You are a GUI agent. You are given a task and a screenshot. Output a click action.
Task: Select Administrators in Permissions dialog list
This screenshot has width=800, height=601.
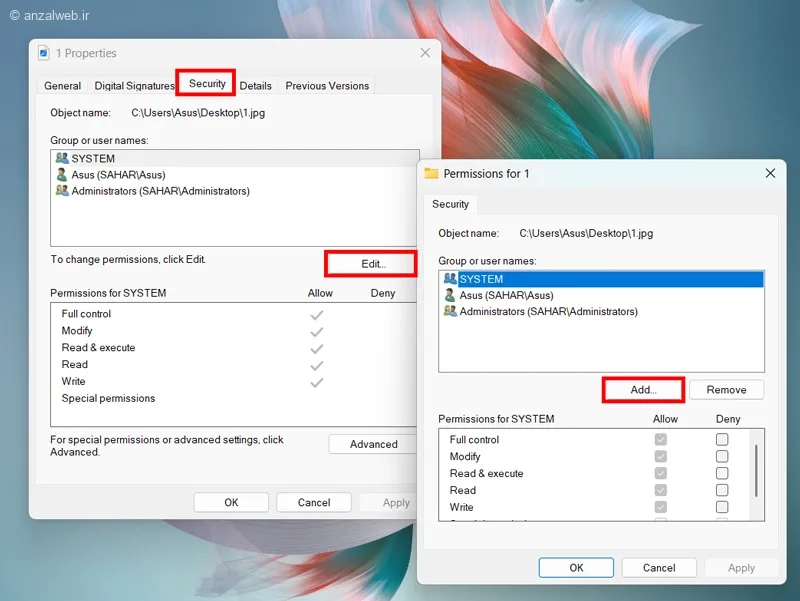pyautogui.click(x=602, y=311)
